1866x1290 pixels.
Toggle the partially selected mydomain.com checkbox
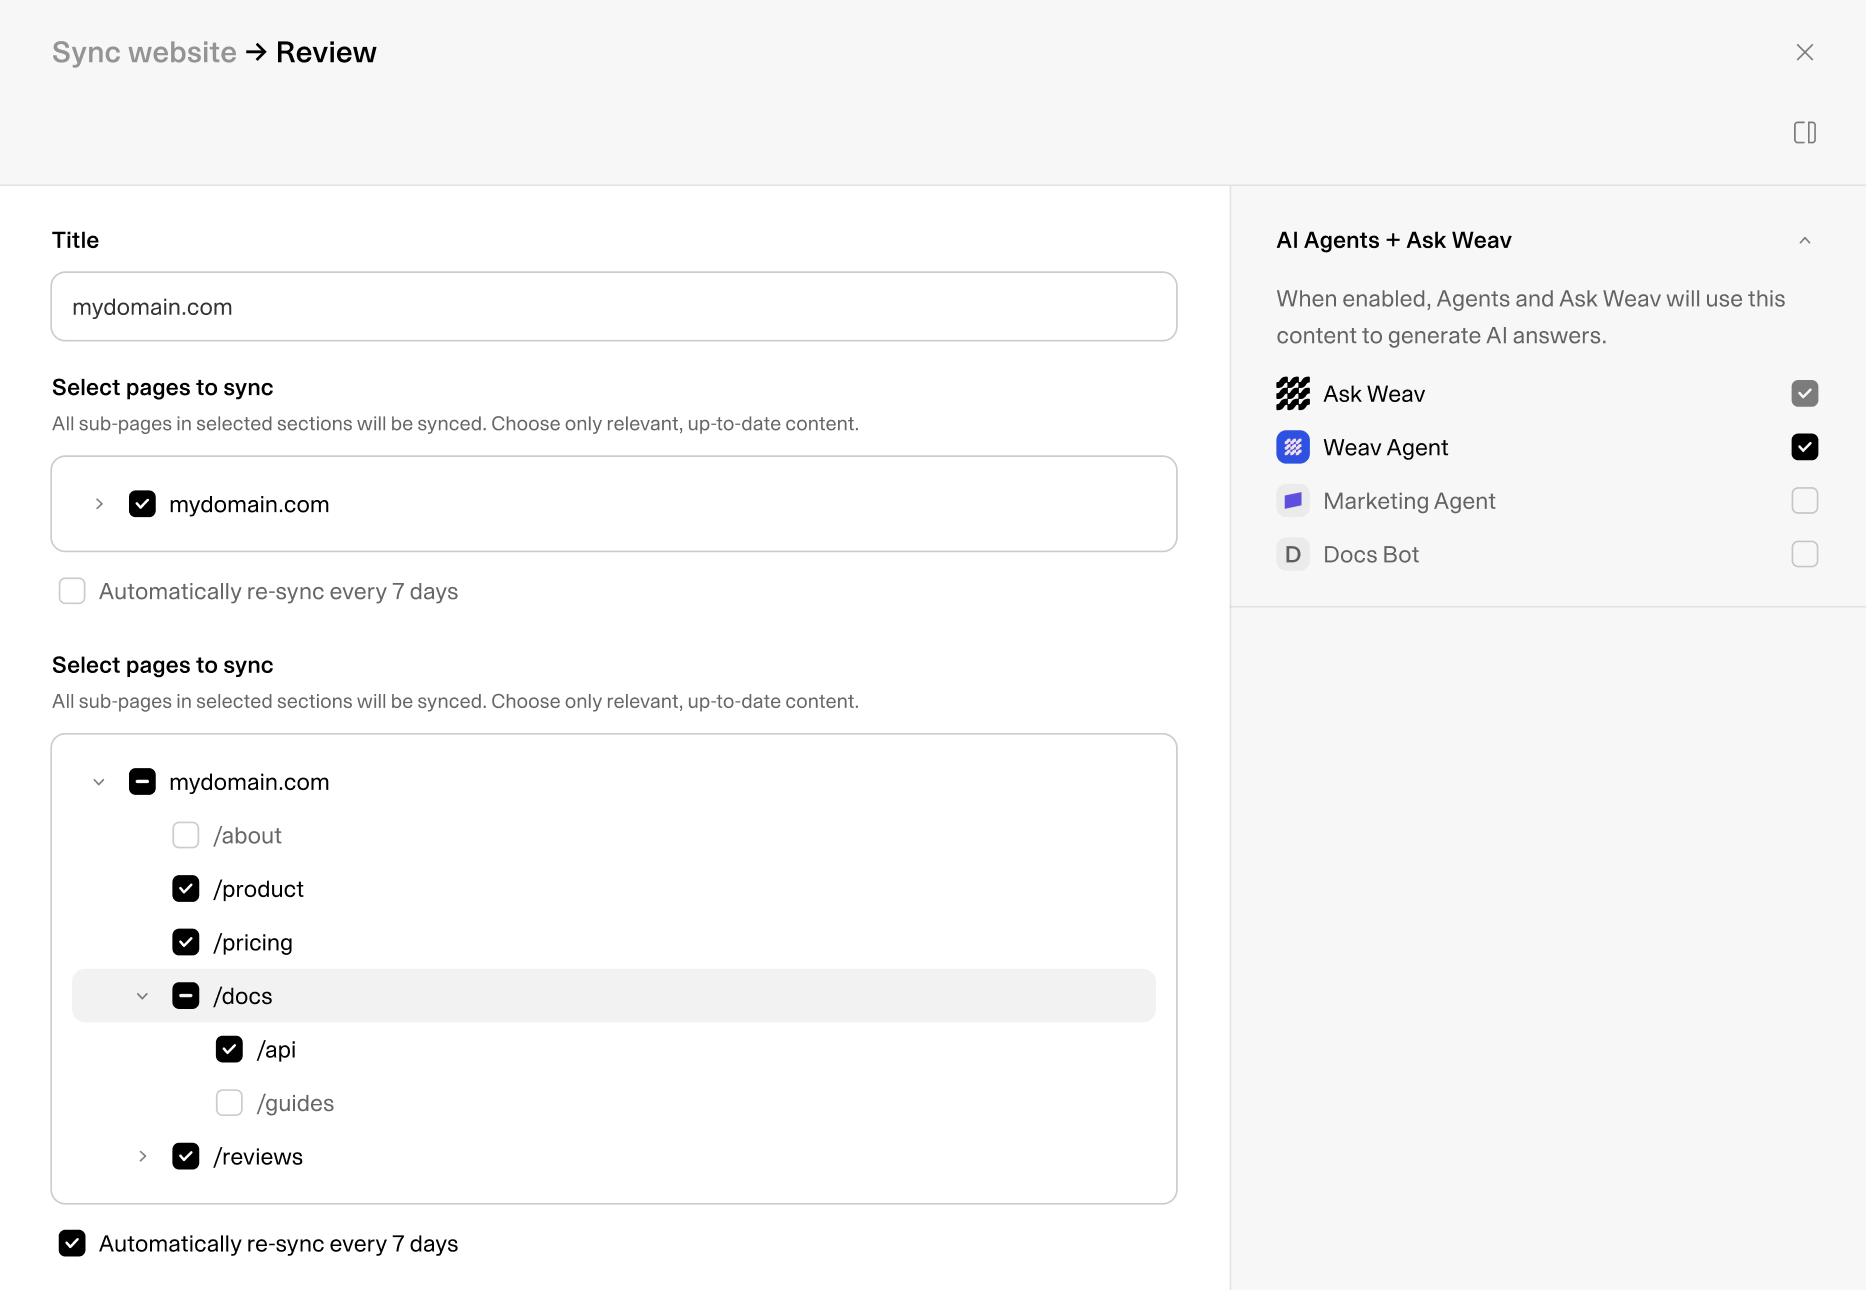point(142,782)
